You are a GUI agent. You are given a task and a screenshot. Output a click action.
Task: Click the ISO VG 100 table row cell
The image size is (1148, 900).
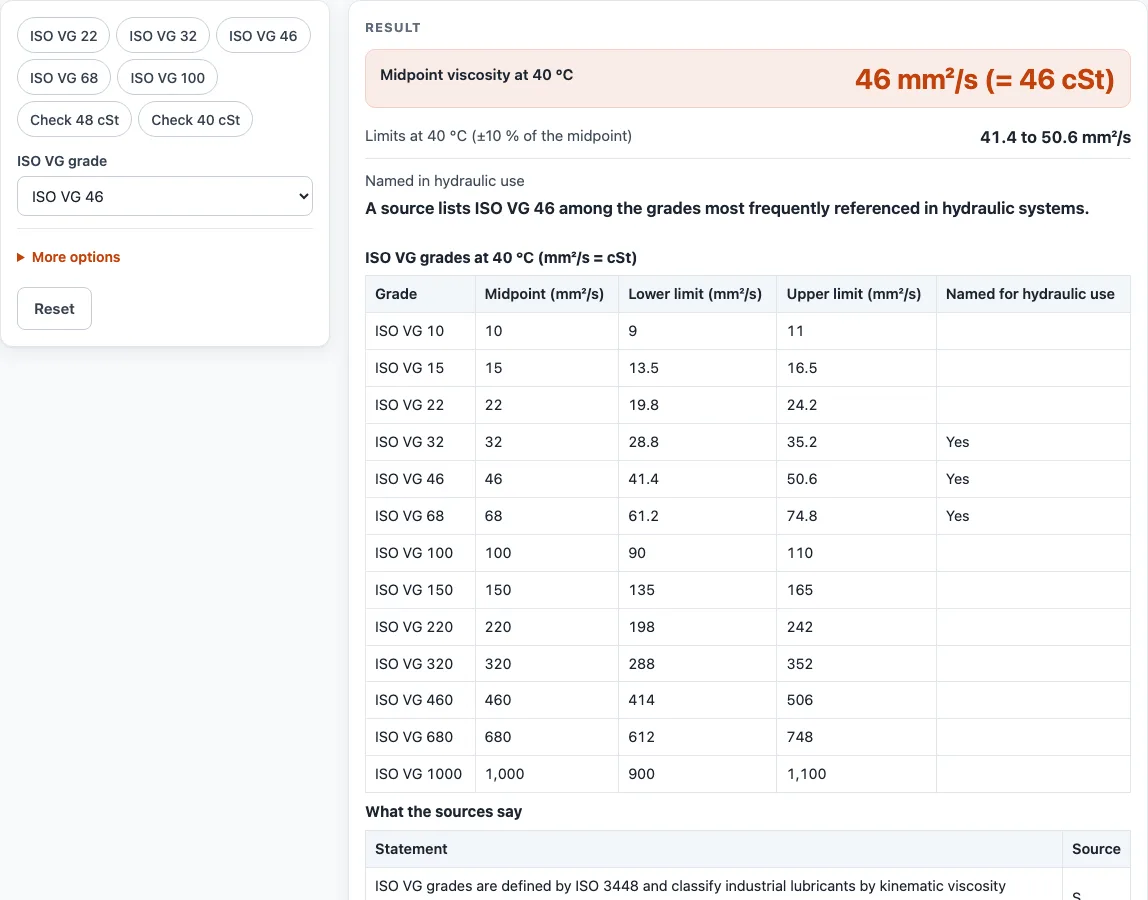420,553
